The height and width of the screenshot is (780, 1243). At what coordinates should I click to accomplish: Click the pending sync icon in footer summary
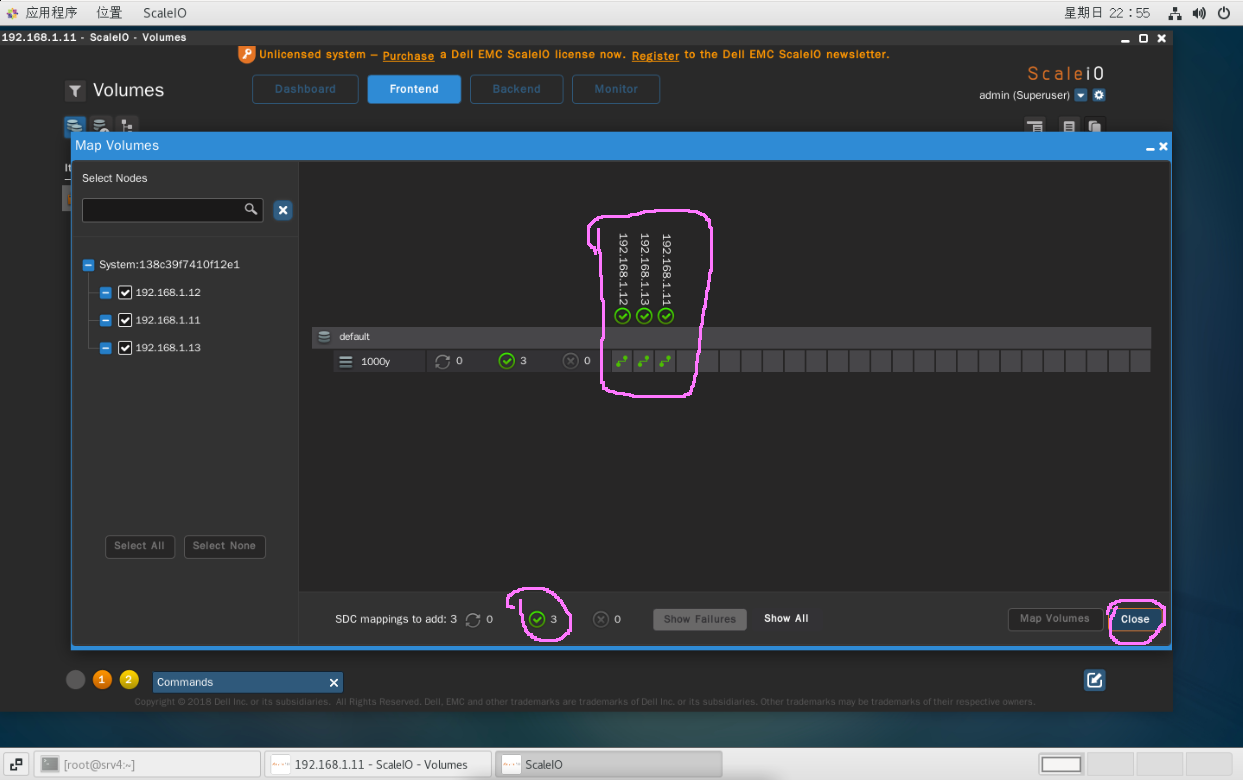point(473,620)
